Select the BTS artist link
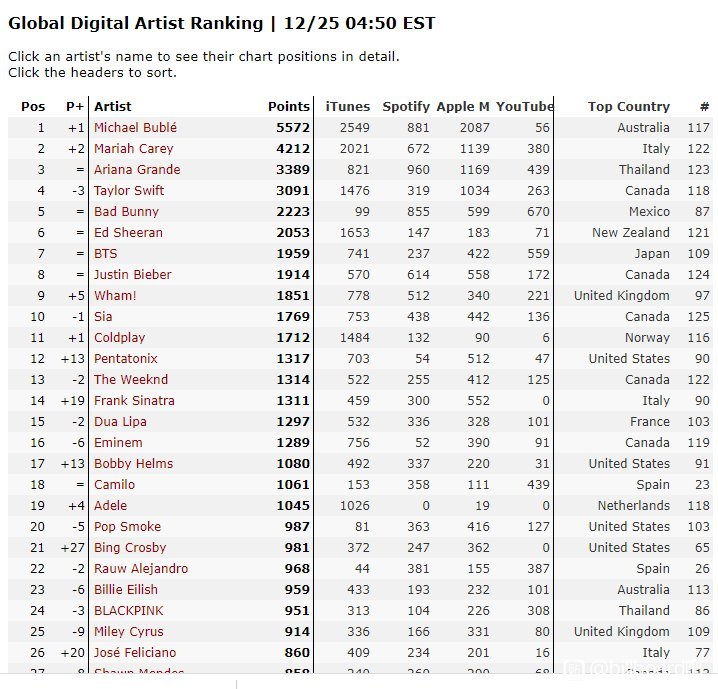Image resolution: width=718 pixels, height=689 pixels. tap(105, 254)
